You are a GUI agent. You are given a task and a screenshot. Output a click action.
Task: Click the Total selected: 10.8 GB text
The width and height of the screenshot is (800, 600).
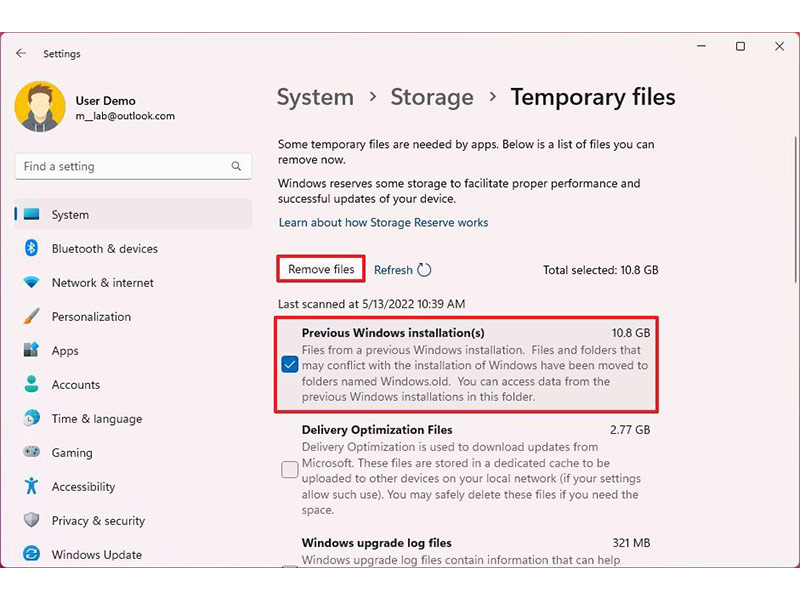coord(601,270)
